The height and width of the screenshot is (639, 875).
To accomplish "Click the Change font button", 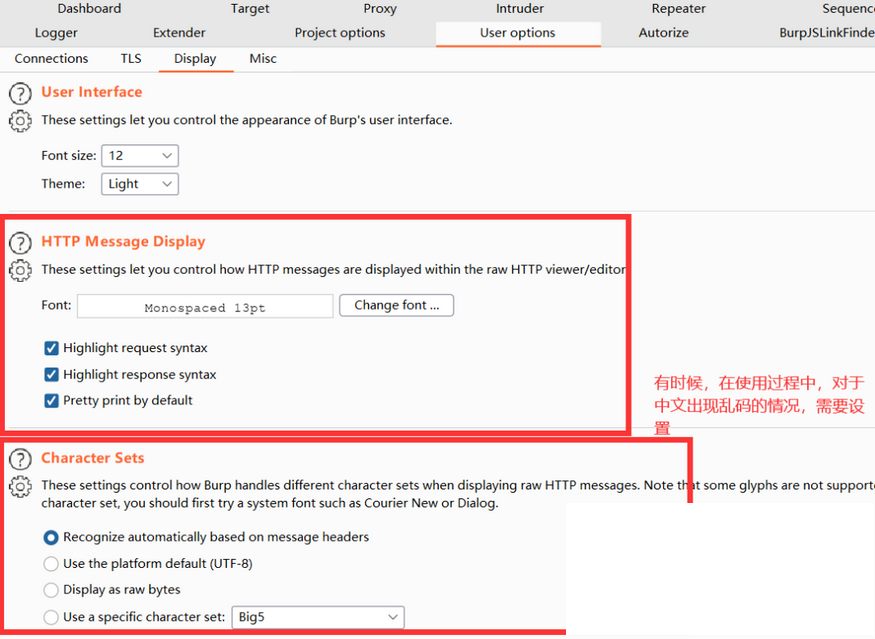I will pyautogui.click(x=396, y=305).
